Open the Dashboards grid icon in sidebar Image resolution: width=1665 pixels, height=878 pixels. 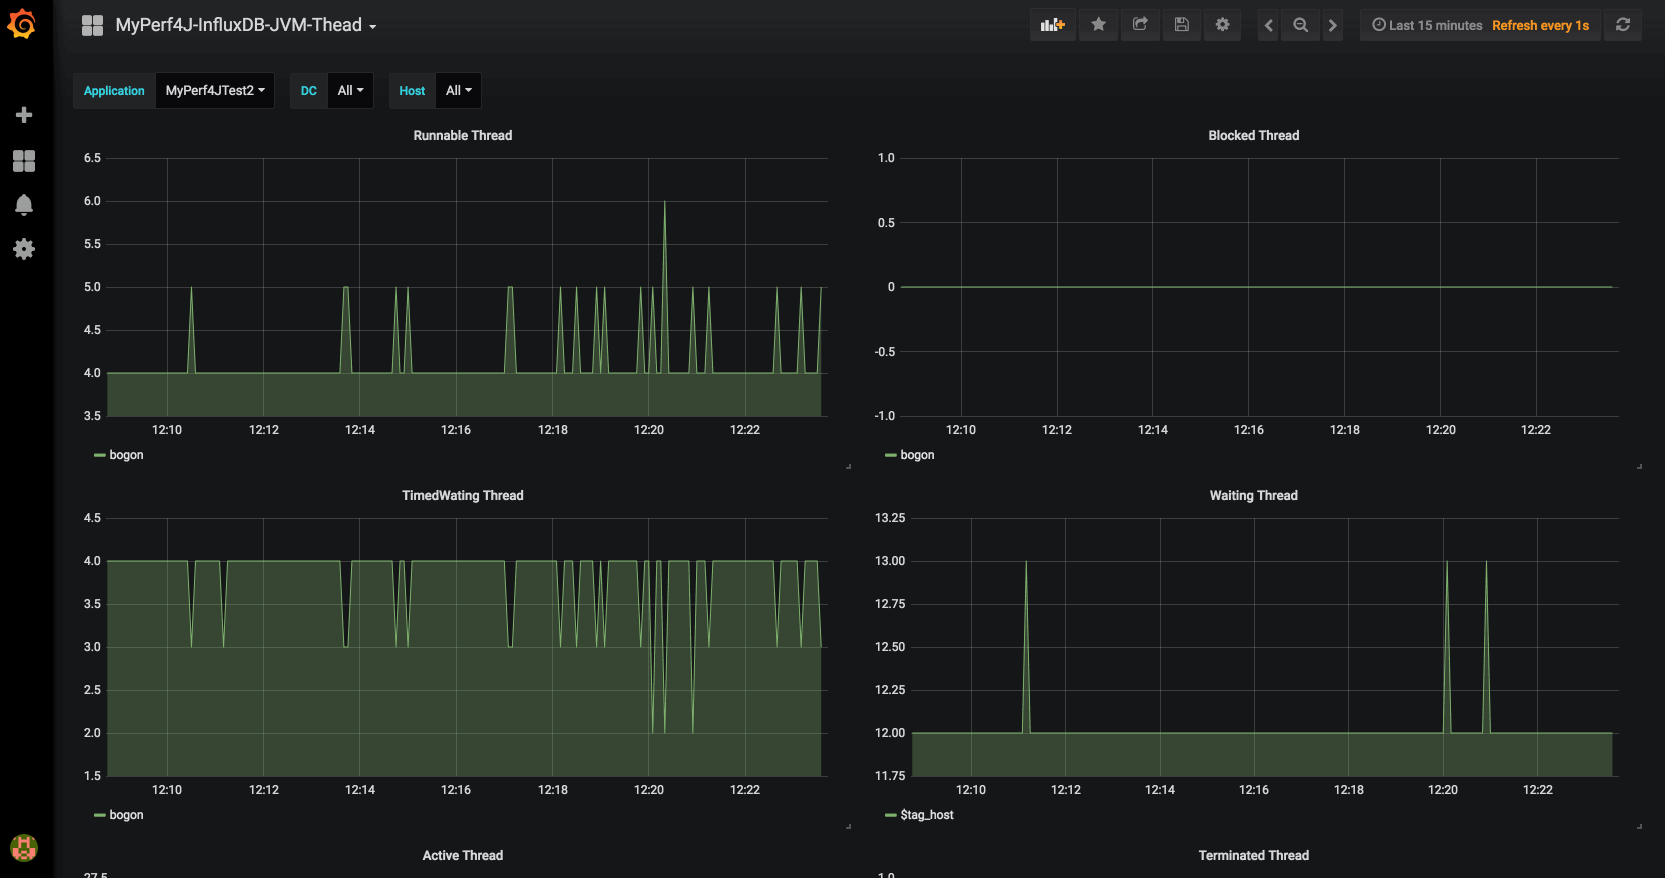(x=24, y=161)
